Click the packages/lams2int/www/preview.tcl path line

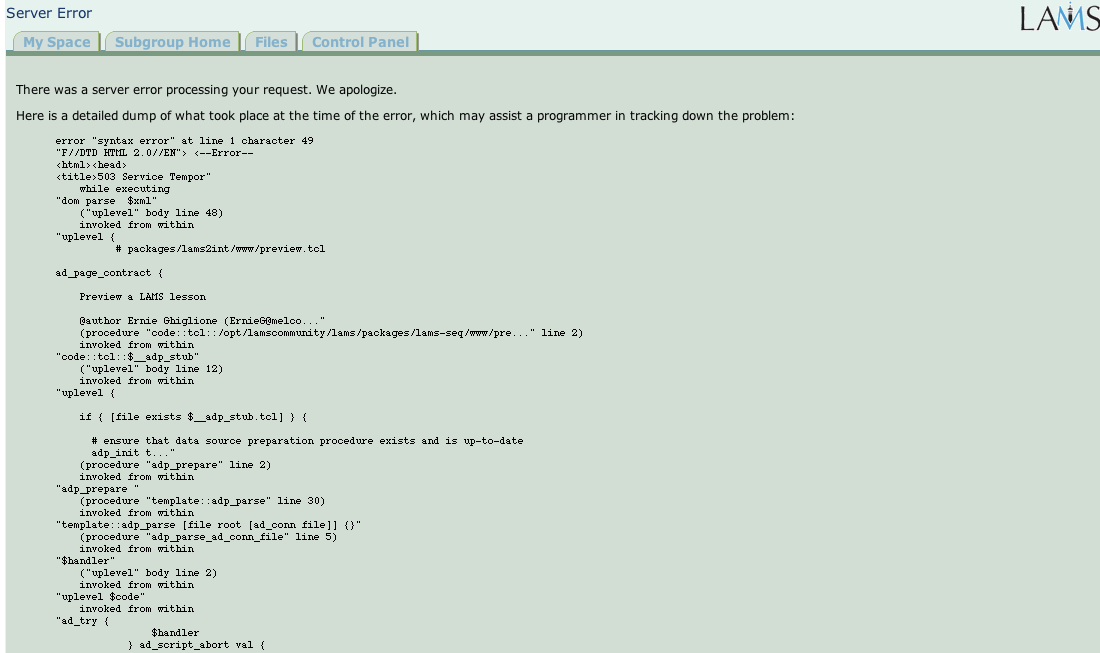220,249
